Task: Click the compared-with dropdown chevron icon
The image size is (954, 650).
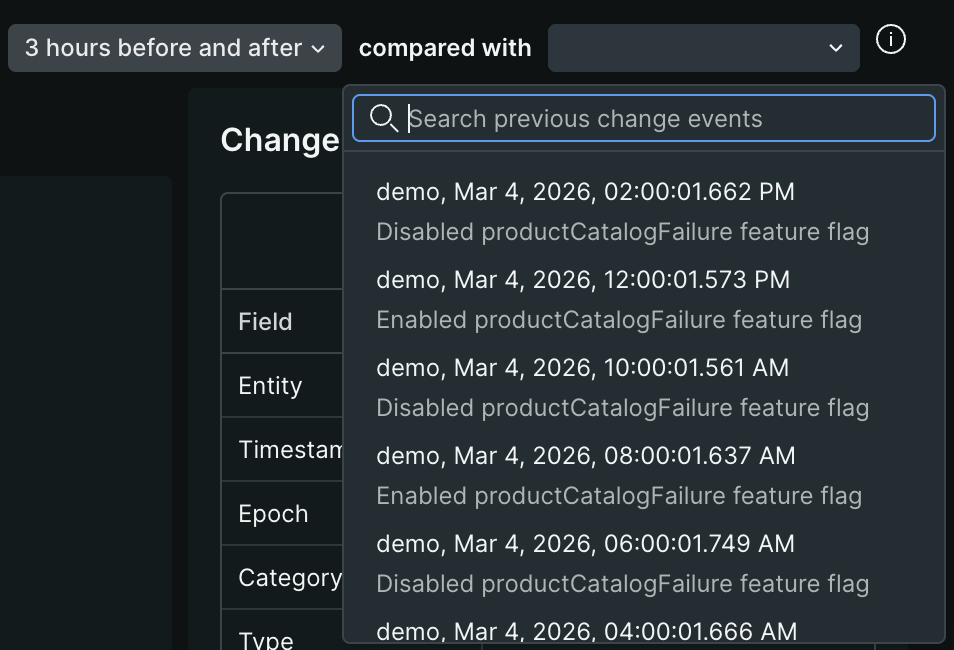Action: pyautogui.click(x=835, y=47)
